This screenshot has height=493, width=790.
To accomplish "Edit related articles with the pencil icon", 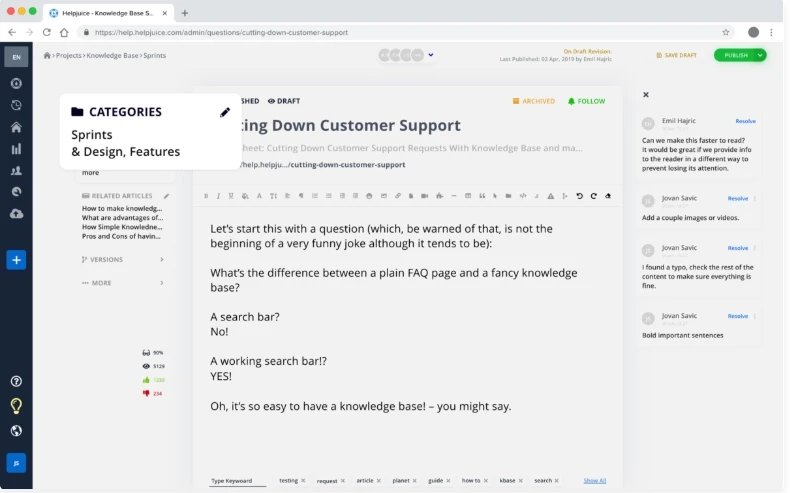I will coord(166,196).
